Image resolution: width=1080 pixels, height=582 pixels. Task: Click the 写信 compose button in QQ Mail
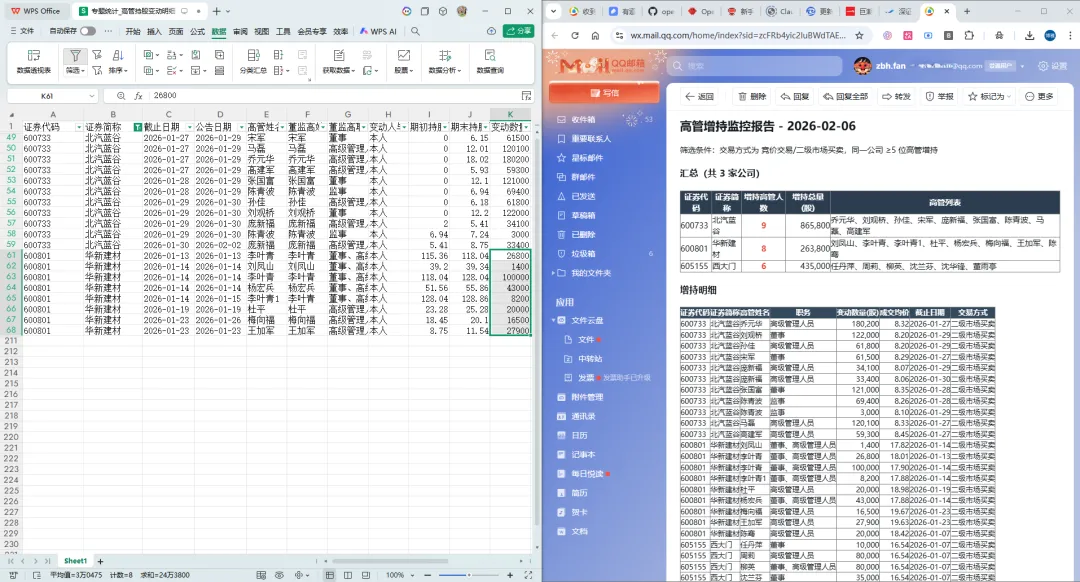tap(604, 92)
